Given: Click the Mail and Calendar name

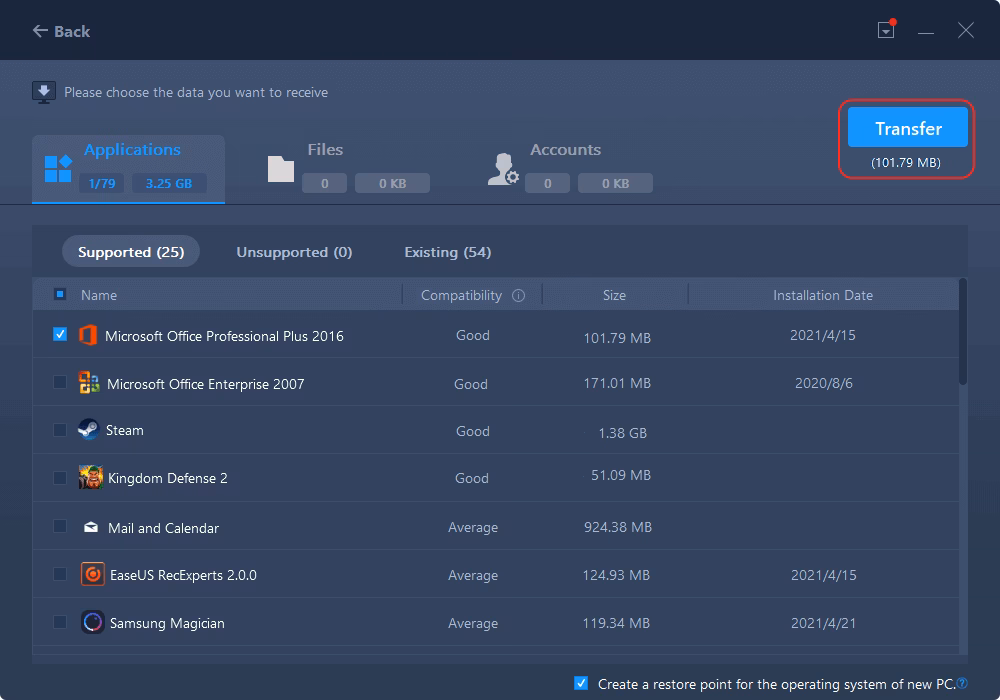Looking at the screenshot, I should pos(163,528).
